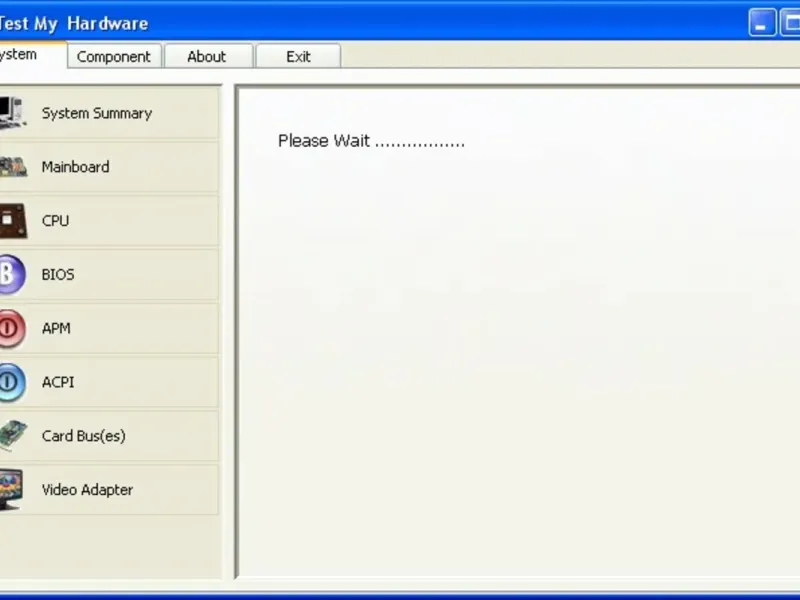Maximize the Test My Hardware window
The width and height of the screenshot is (800, 600).
(790, 23)
